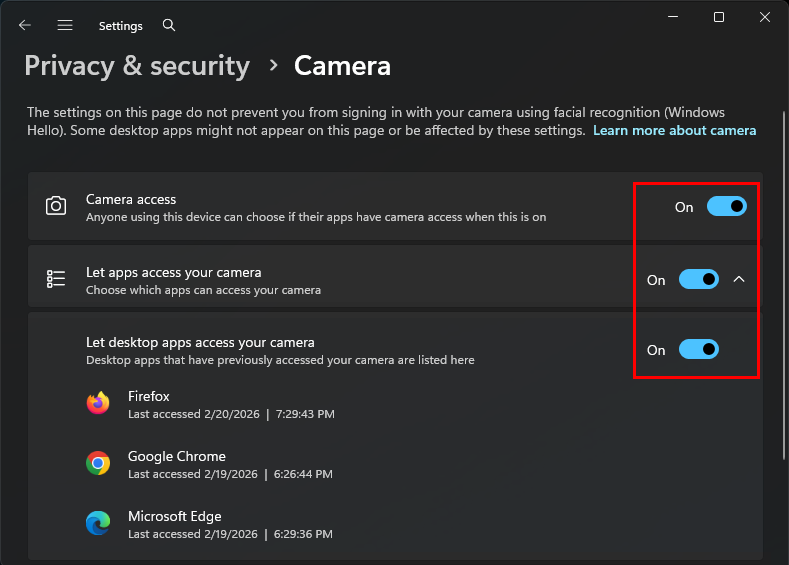Maximize the Settings window
789x565 pixels.
click(718, 17)
